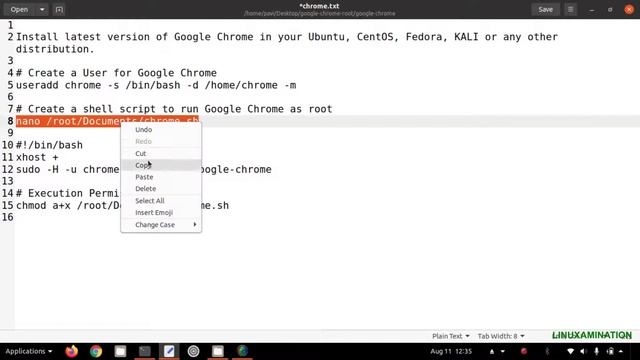The height and width of the screenshot is (360, 640).
Task: Open the clock showing Aug 11 12:35
Action: click(x=451, y=351)
